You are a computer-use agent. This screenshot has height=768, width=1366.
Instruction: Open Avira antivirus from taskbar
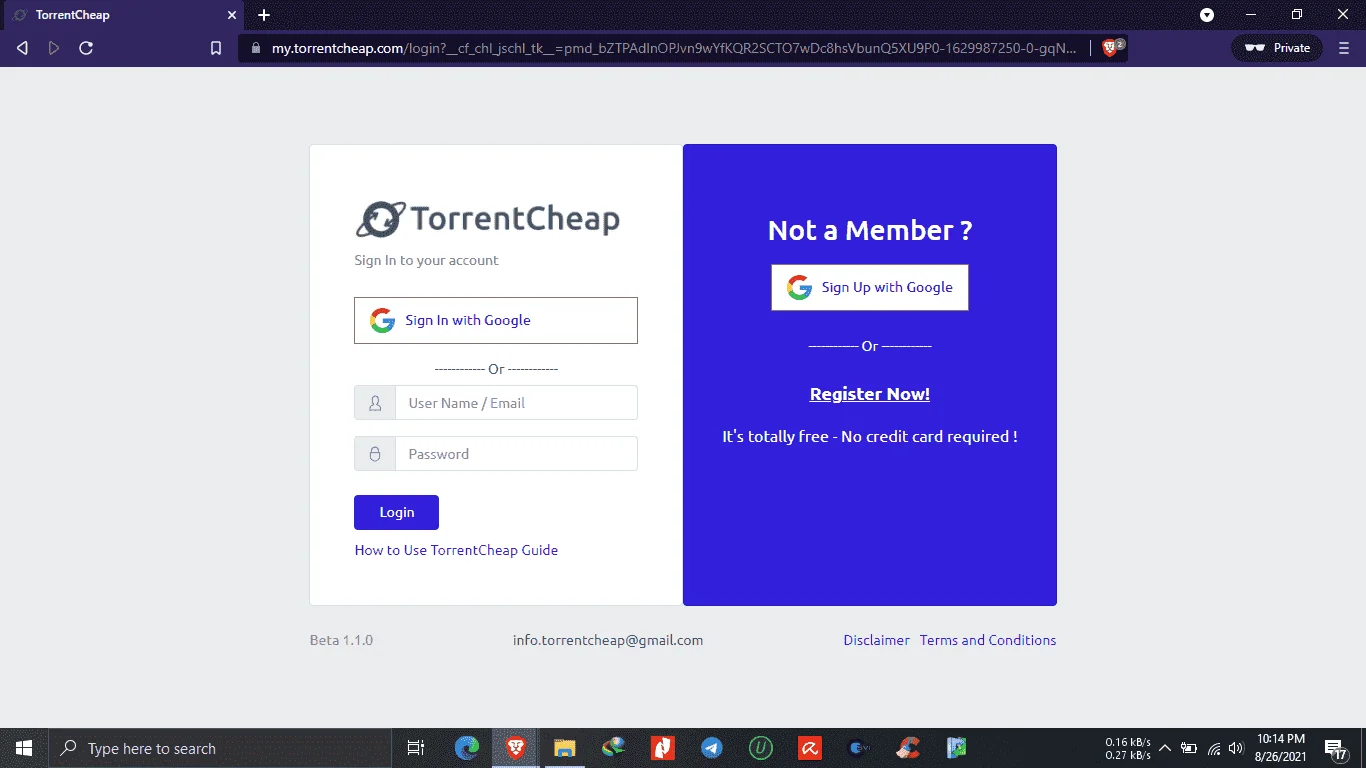(x=810, y=748)
